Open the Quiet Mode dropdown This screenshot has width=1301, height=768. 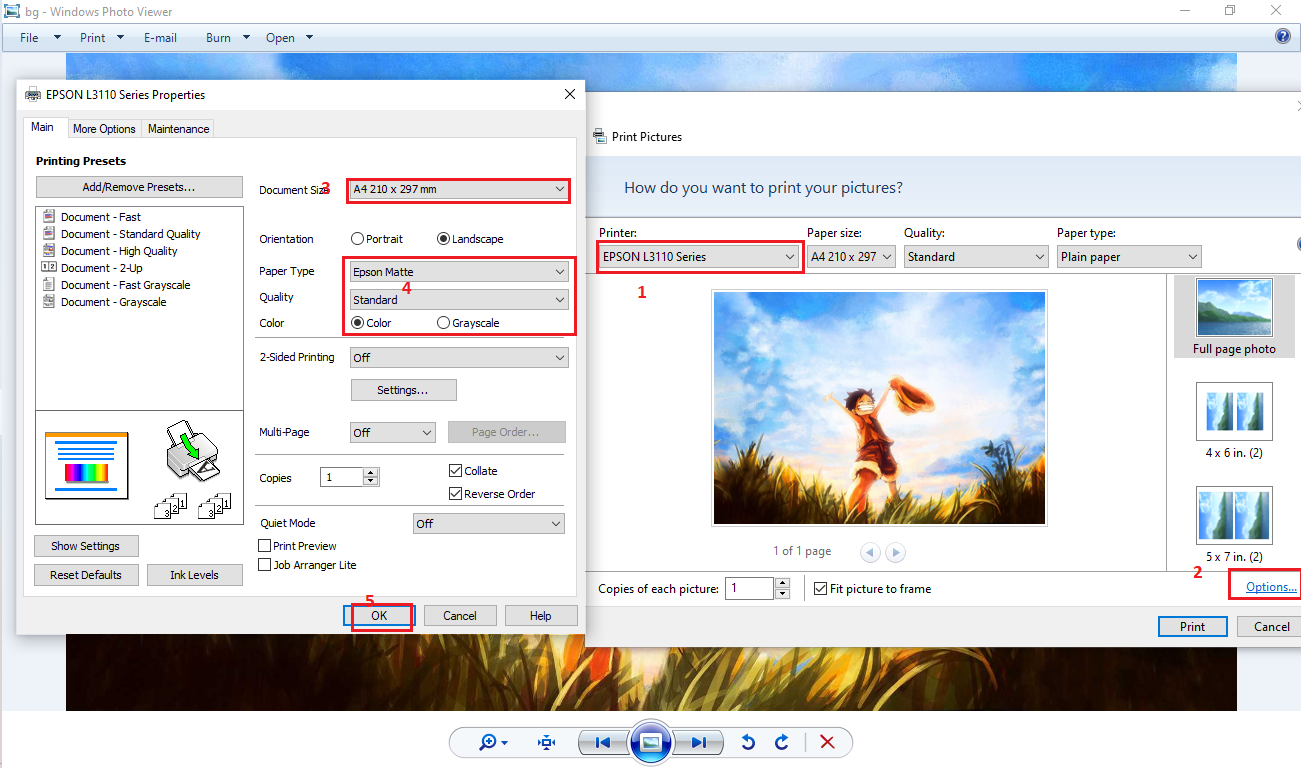point(489,523)
